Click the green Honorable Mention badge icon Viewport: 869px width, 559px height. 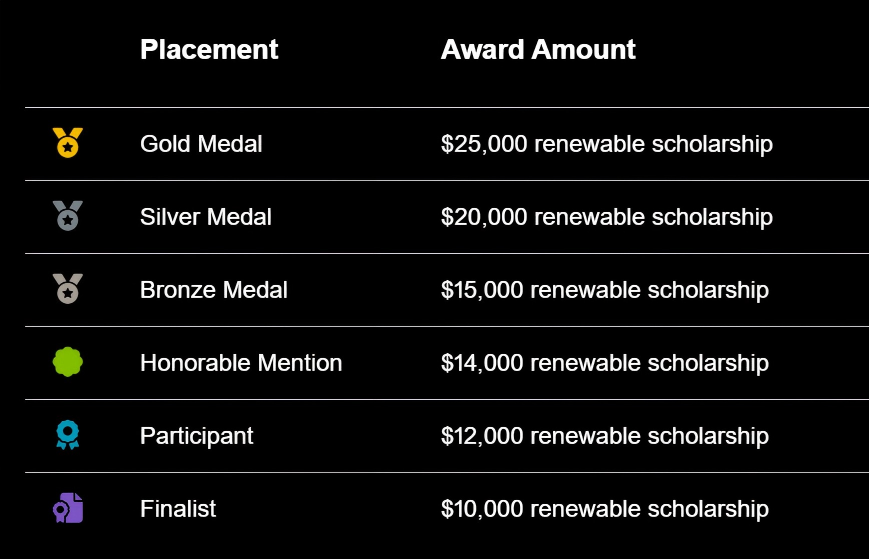coord(68,362)
